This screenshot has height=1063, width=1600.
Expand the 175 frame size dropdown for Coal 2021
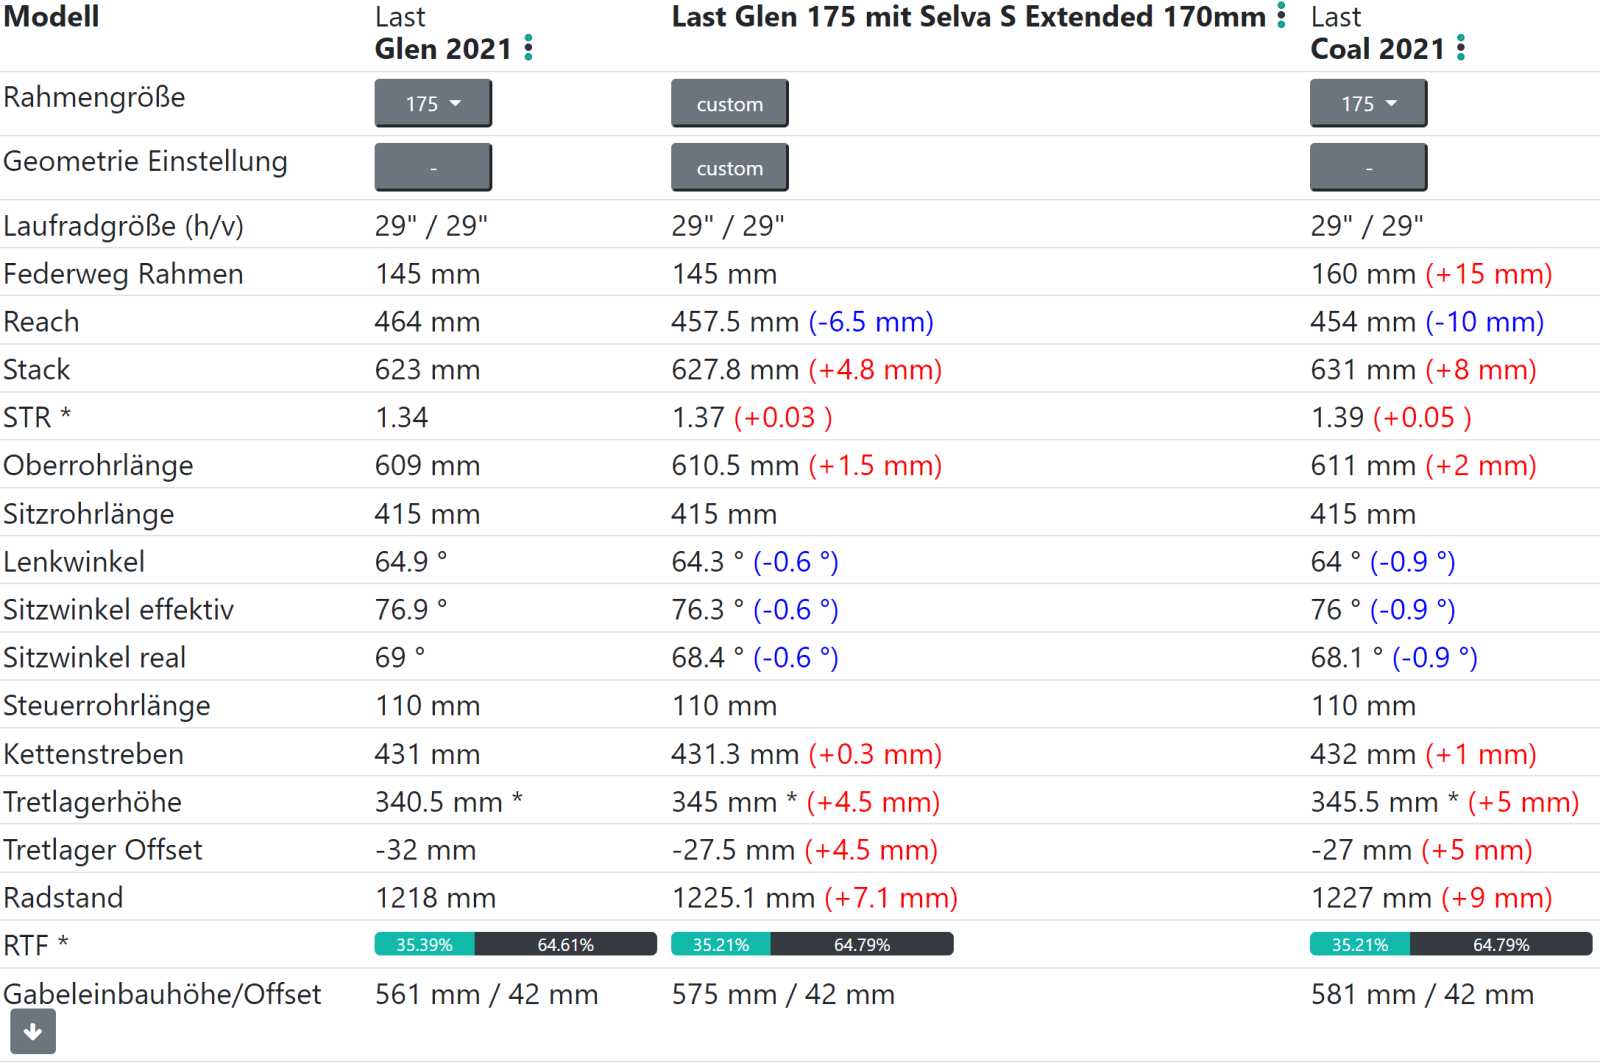(x=1368, y=104)
